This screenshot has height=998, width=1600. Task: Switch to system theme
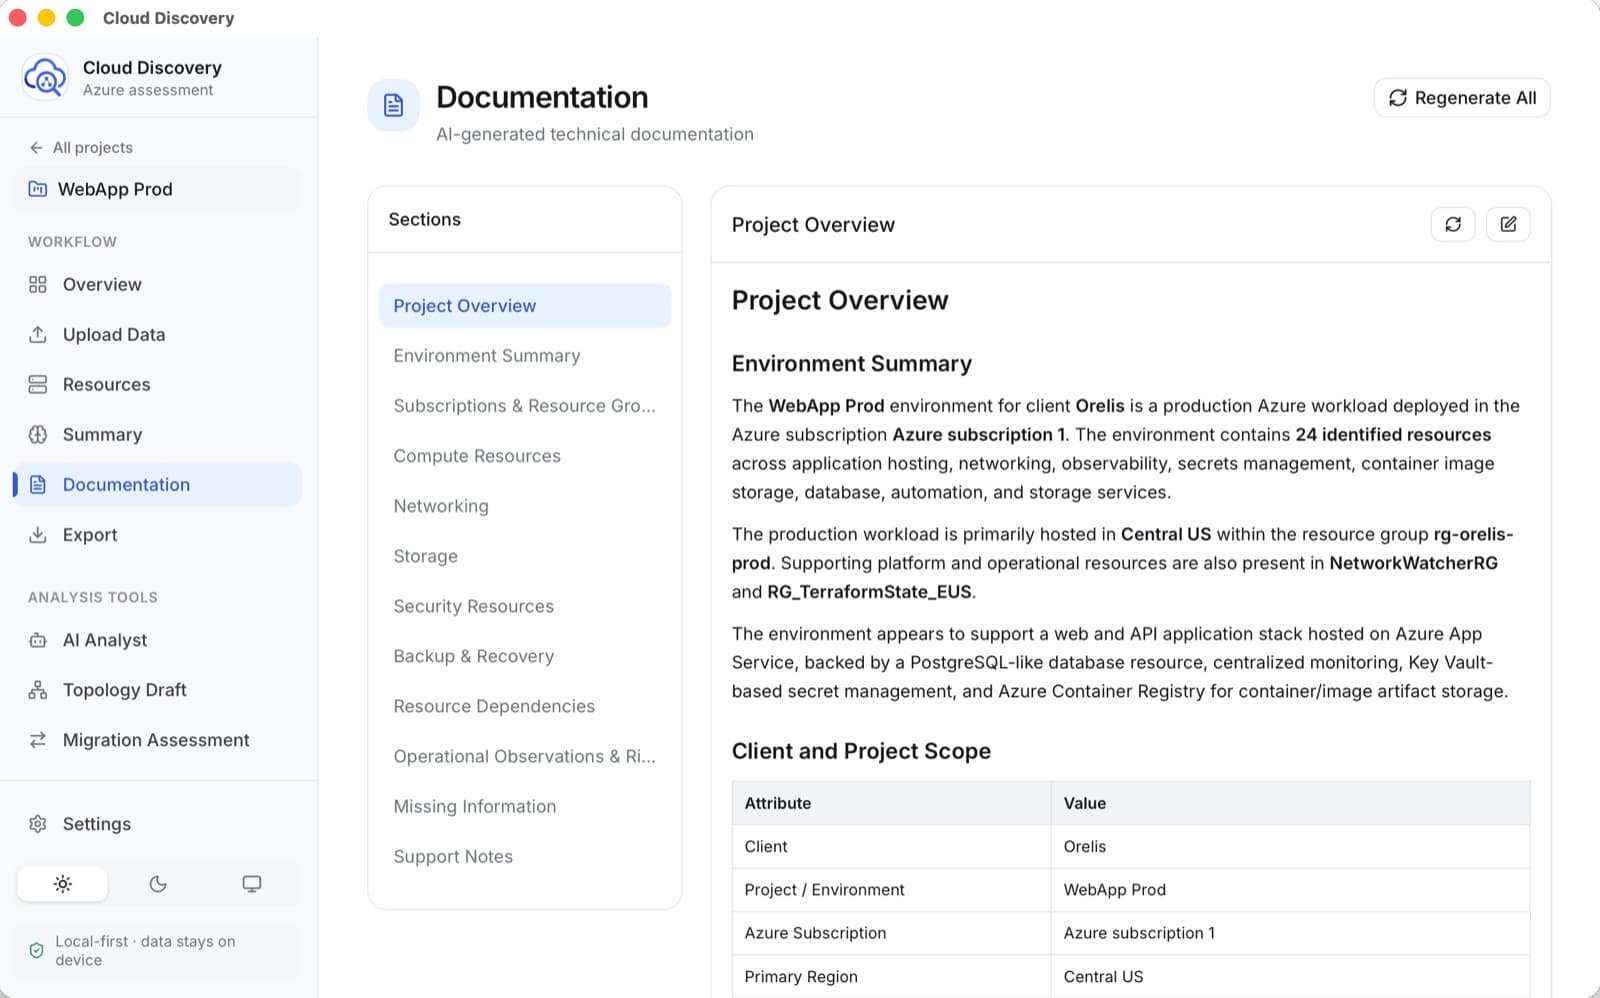pos(252,884)
